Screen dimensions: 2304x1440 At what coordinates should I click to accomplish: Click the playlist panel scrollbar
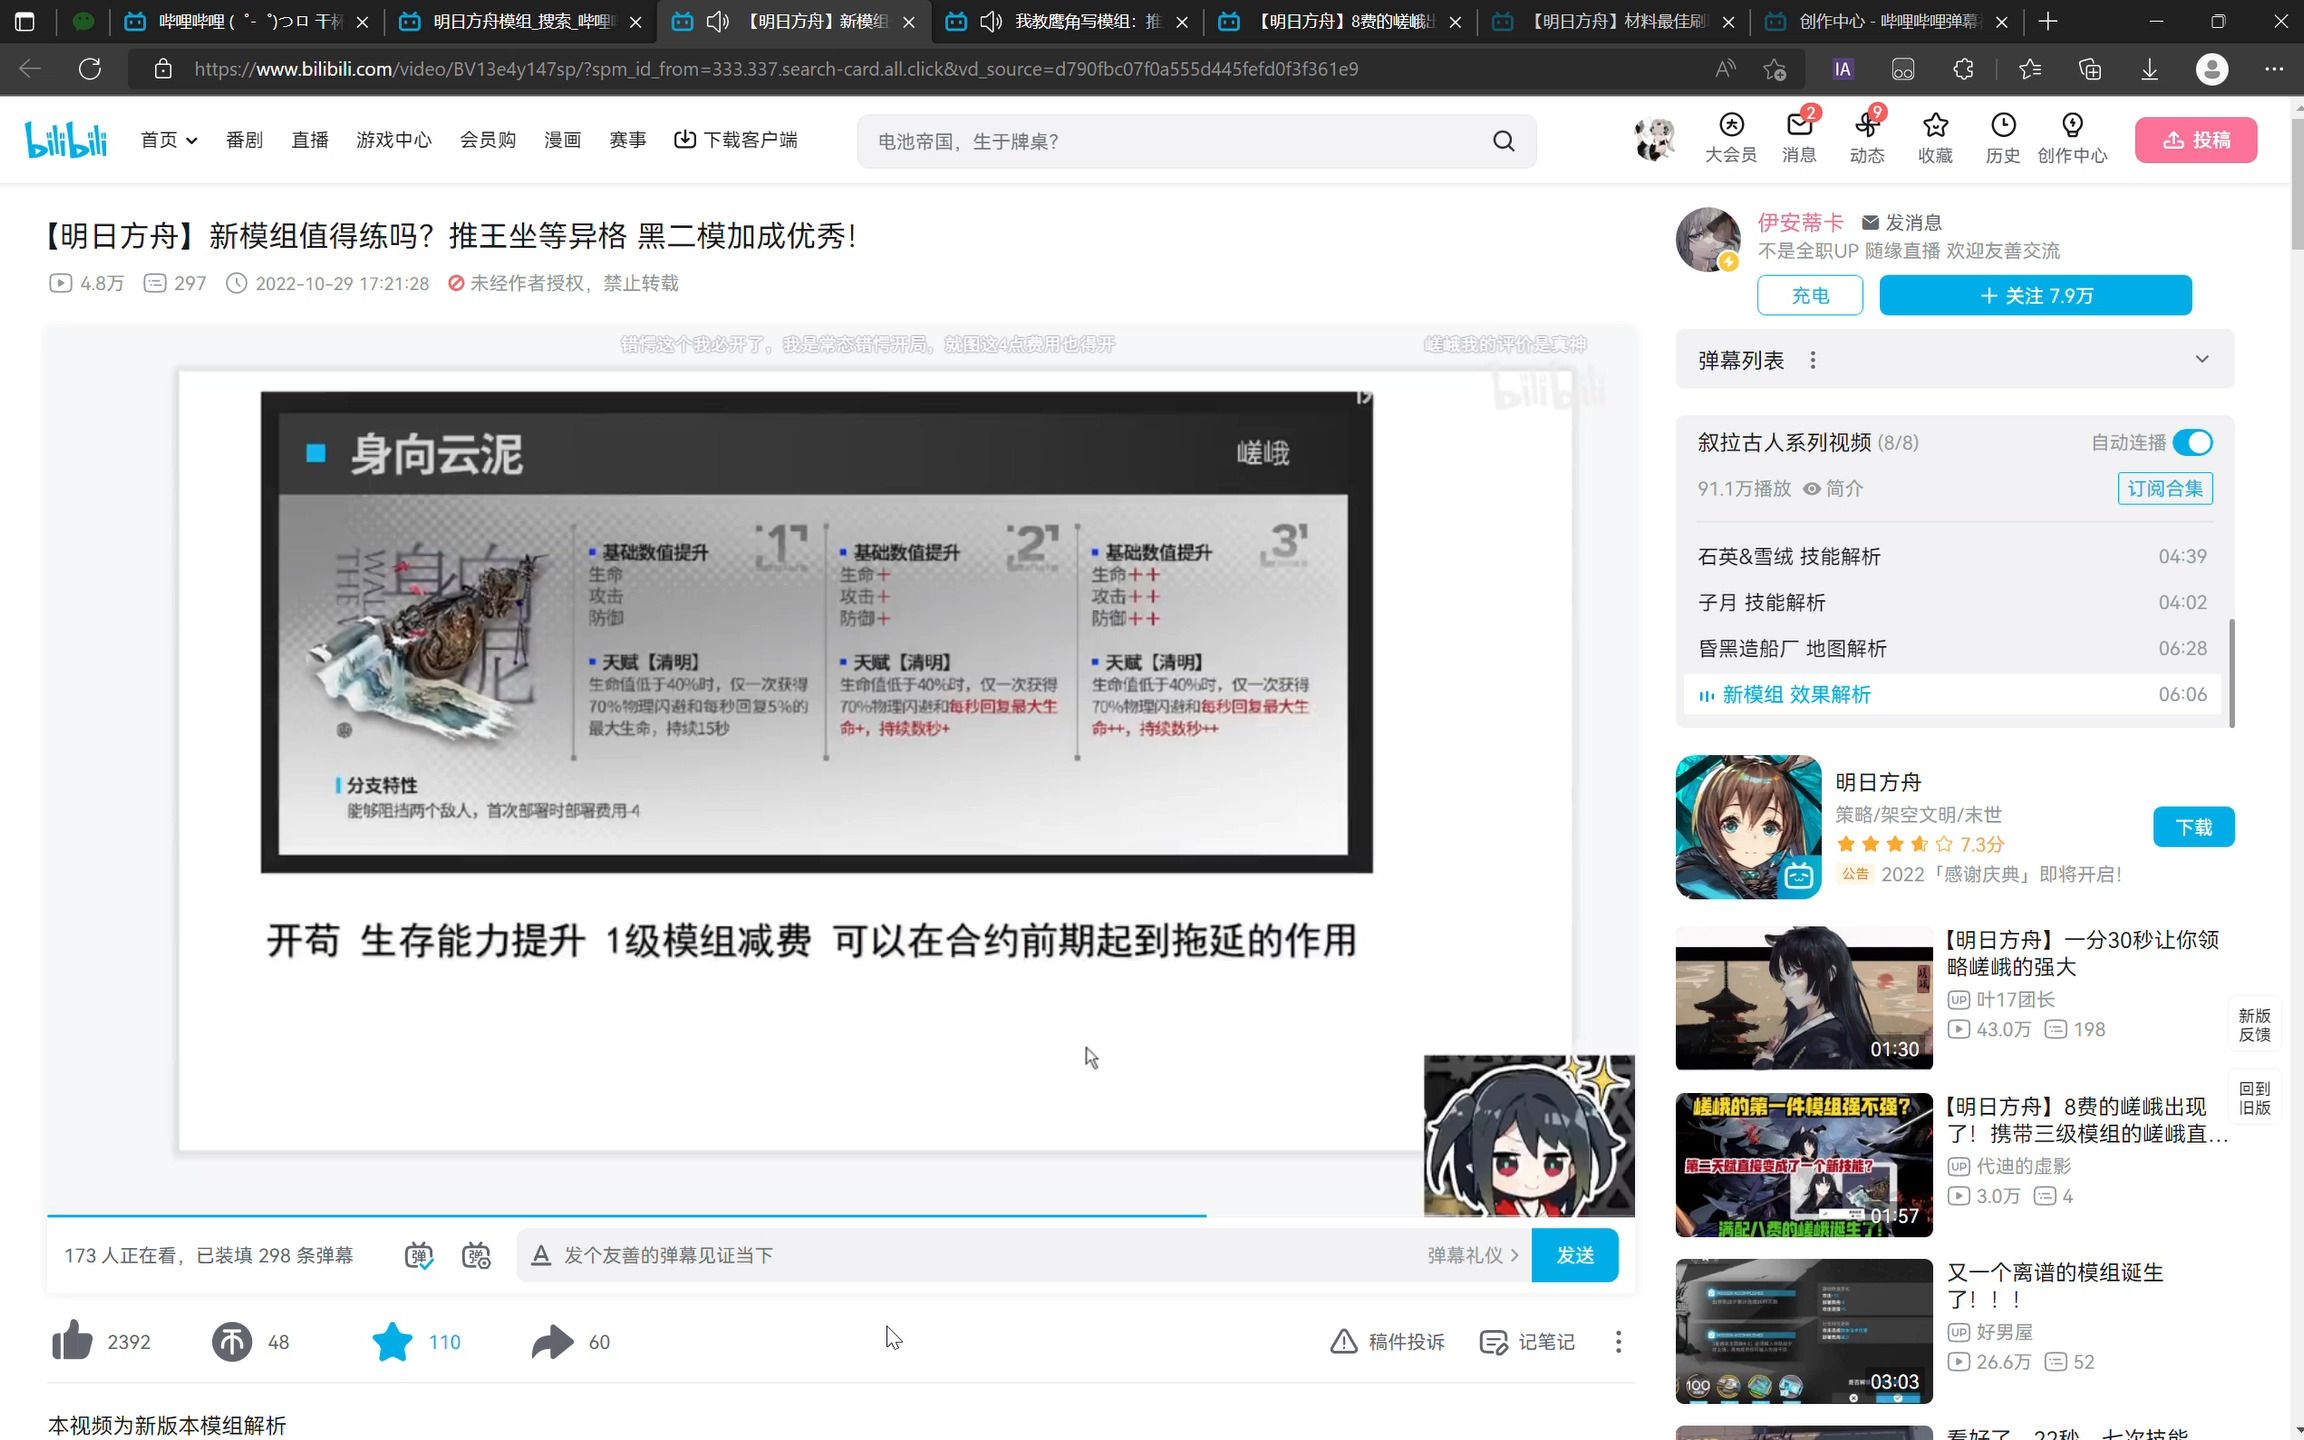[2231, 673]
